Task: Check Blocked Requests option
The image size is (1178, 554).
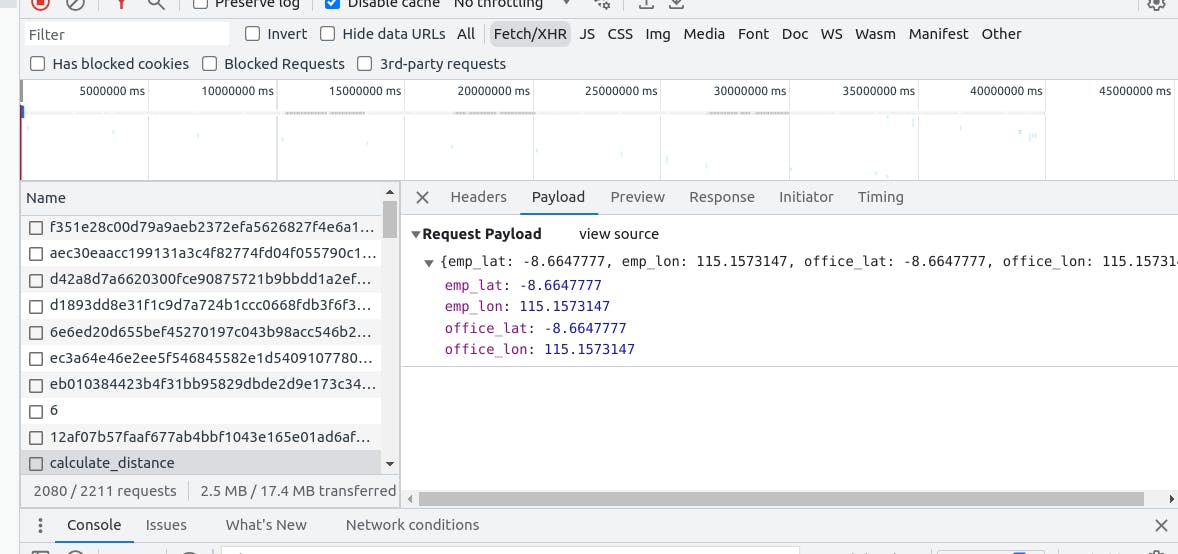Action: tap(210, 64)
